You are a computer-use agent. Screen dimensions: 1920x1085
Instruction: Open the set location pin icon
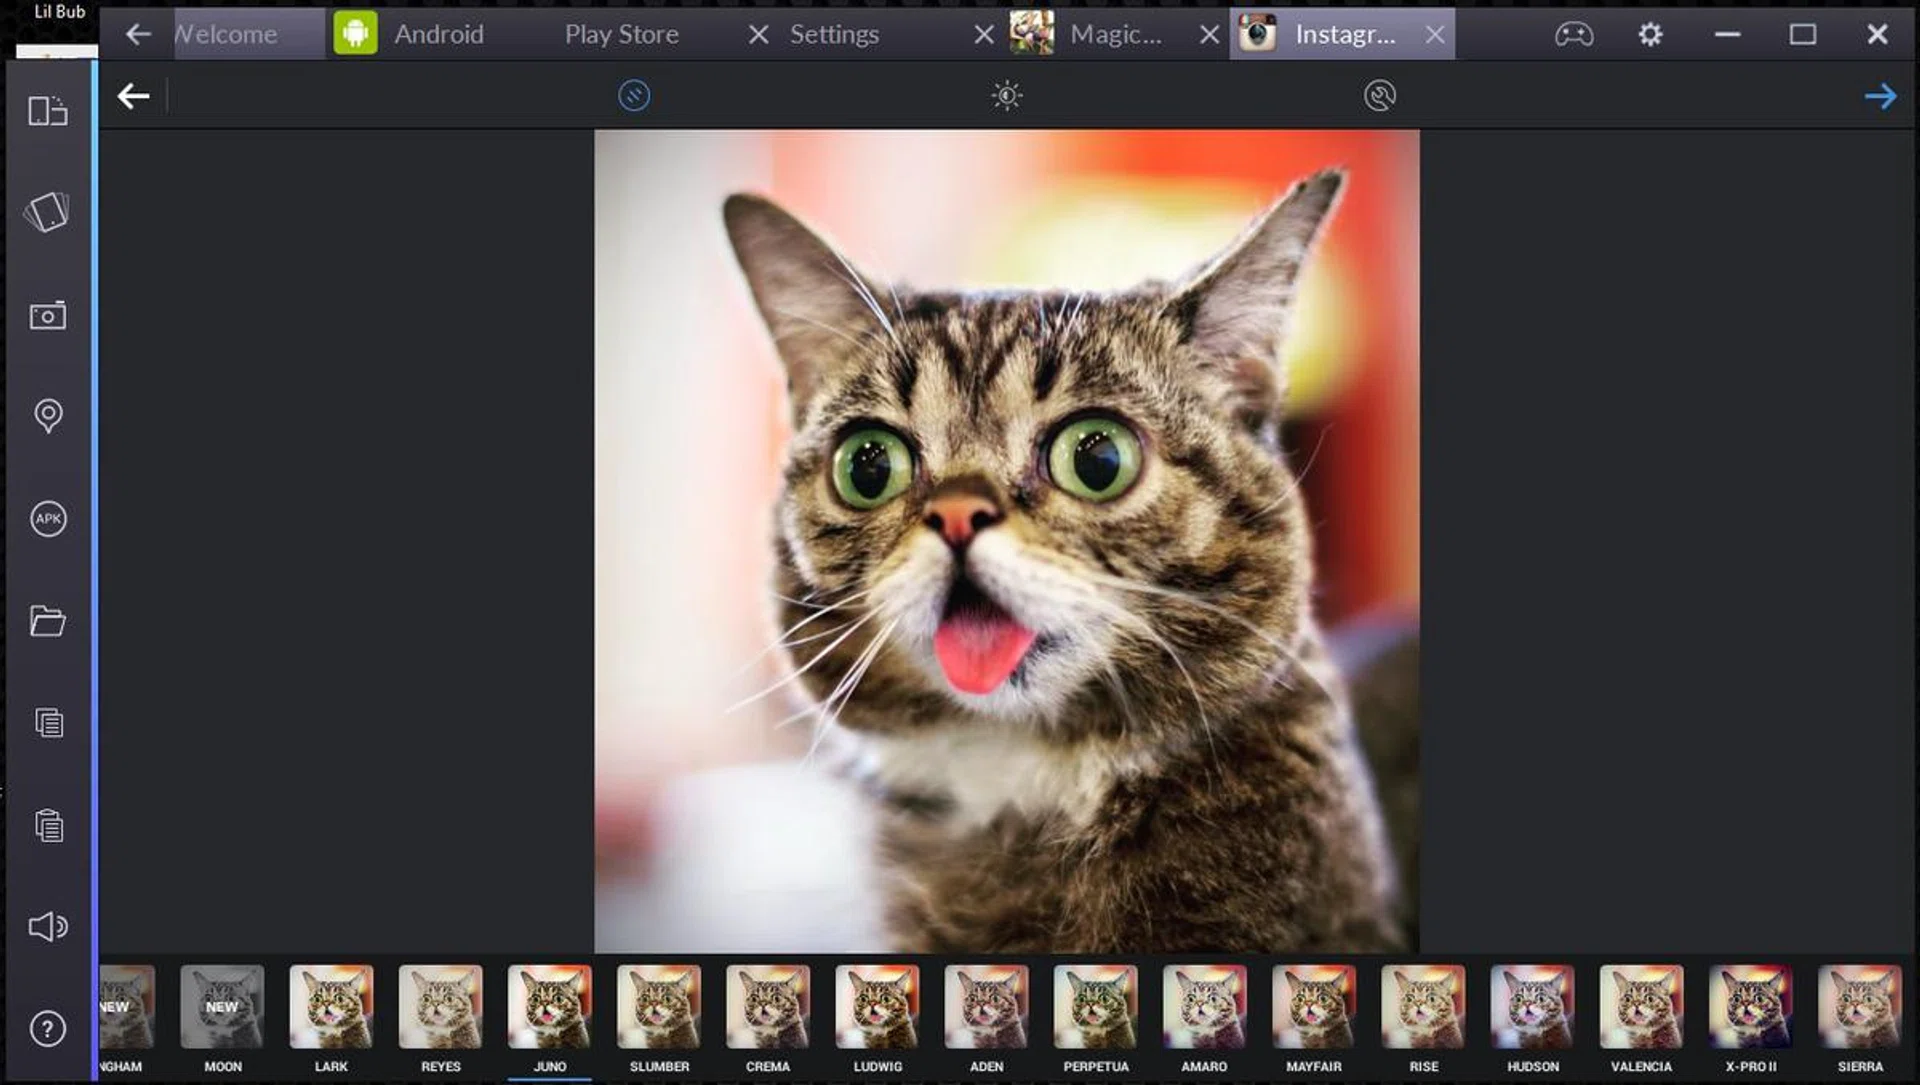point(48,415)
